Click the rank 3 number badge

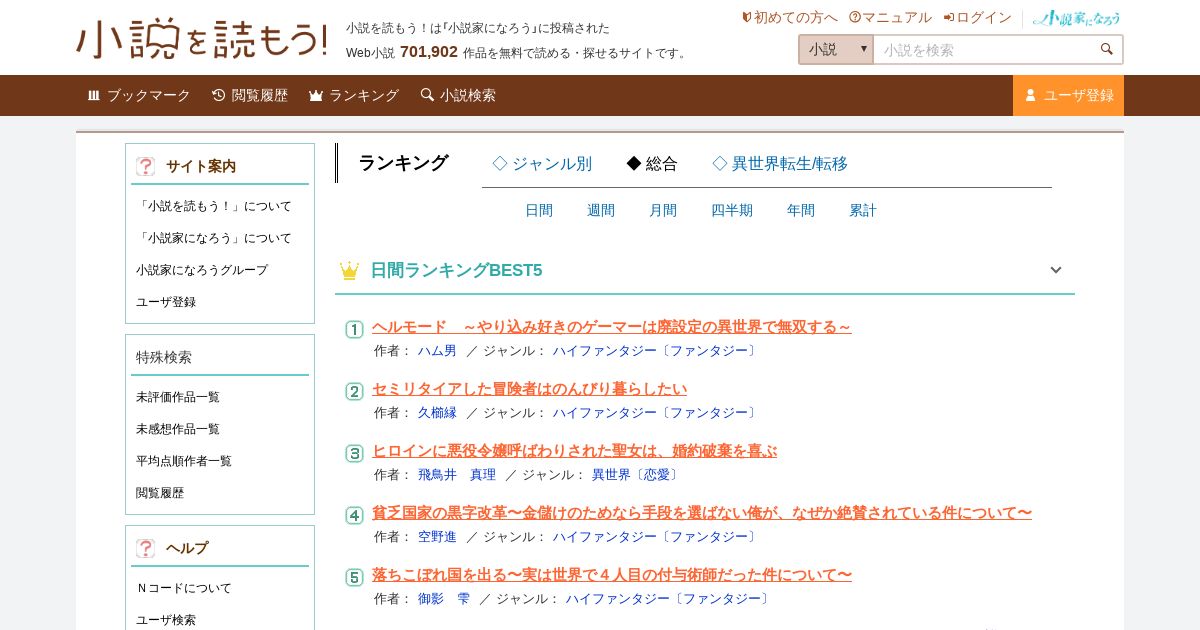click(x=354, y=453)
